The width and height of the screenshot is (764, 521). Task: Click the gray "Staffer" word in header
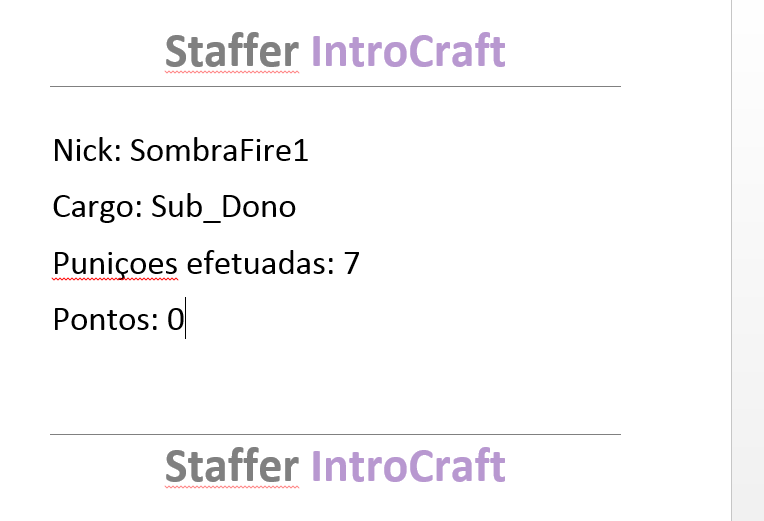(232, 51)
